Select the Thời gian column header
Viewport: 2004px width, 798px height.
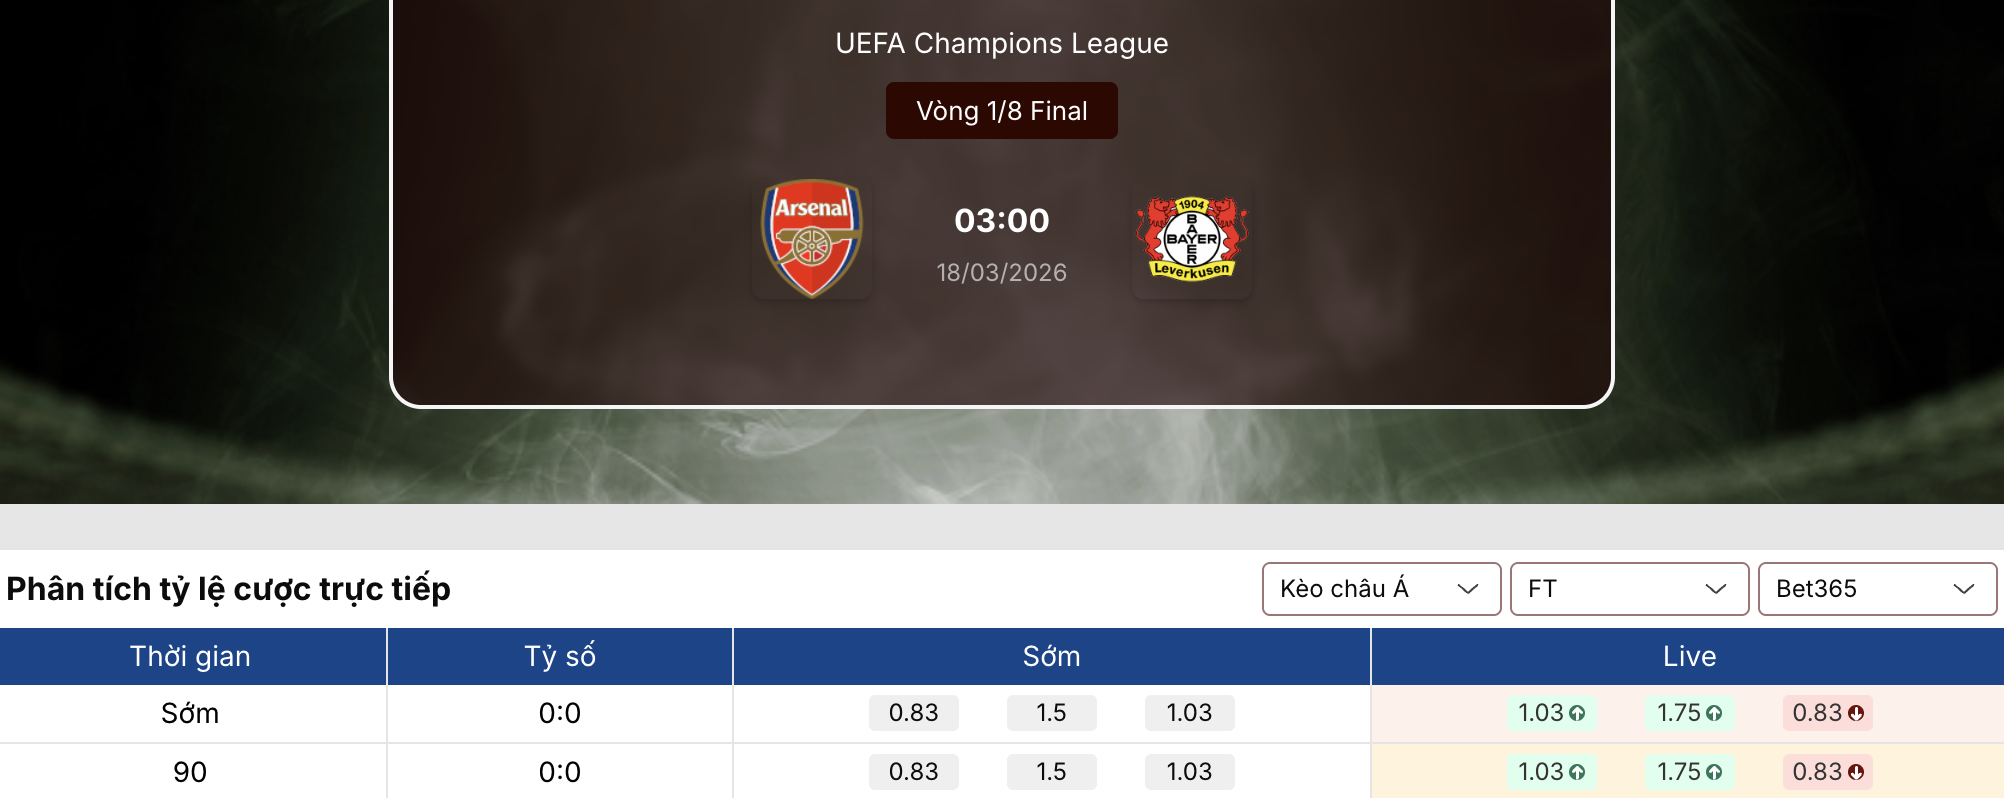point(191,657)
